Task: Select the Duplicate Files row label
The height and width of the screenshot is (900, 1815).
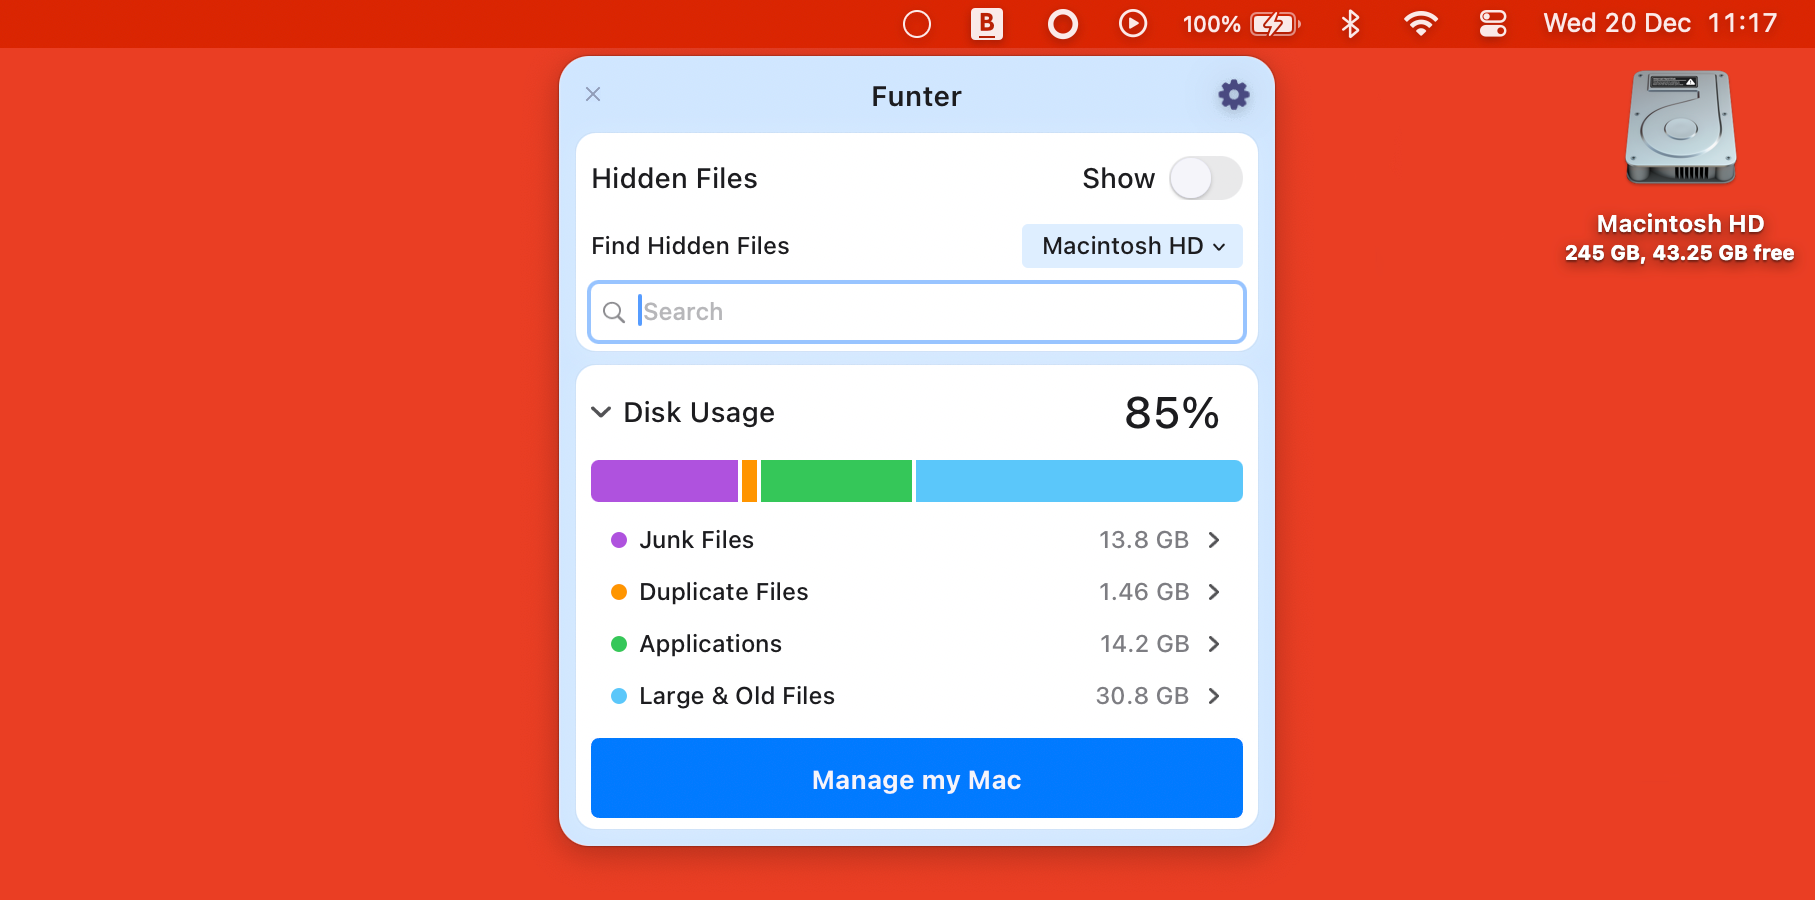Action: pyautogui.click(x=723, y=592)
